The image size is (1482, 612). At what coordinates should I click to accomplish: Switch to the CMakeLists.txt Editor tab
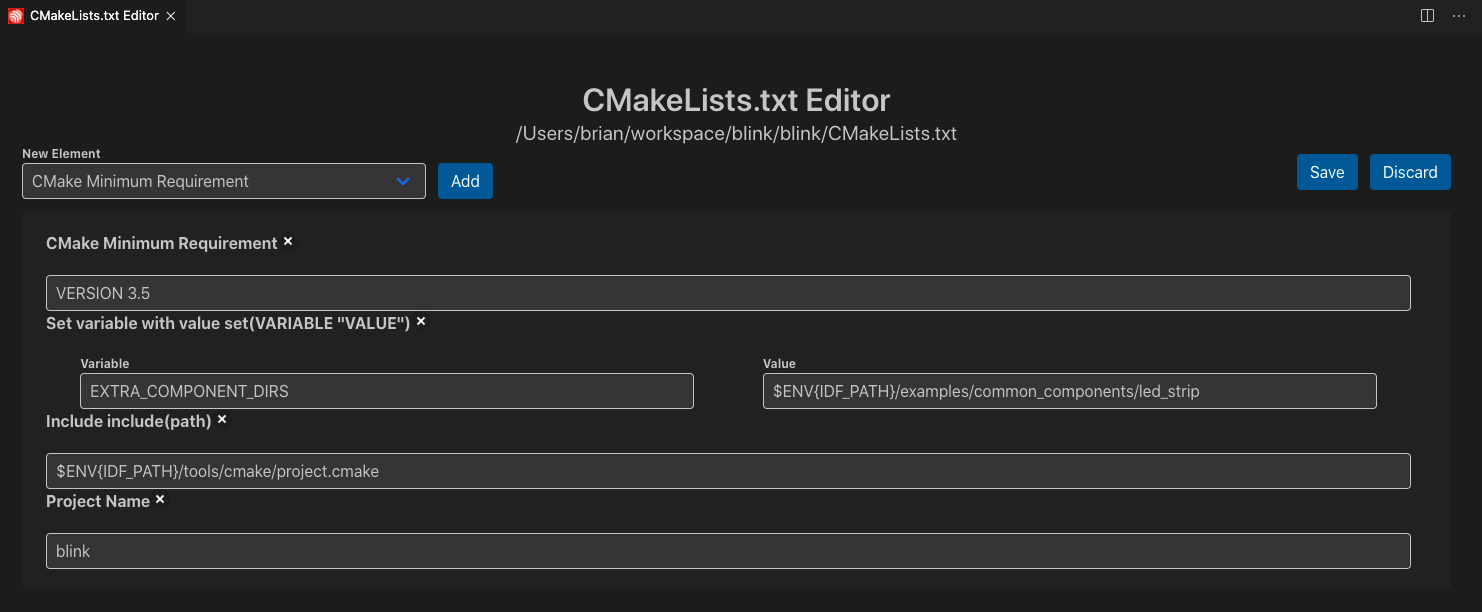90,15
